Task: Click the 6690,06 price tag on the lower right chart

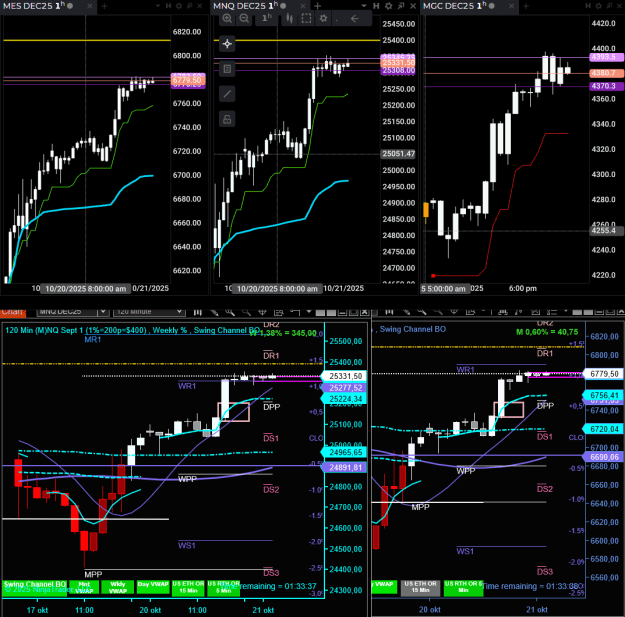Action: [604, 457]
